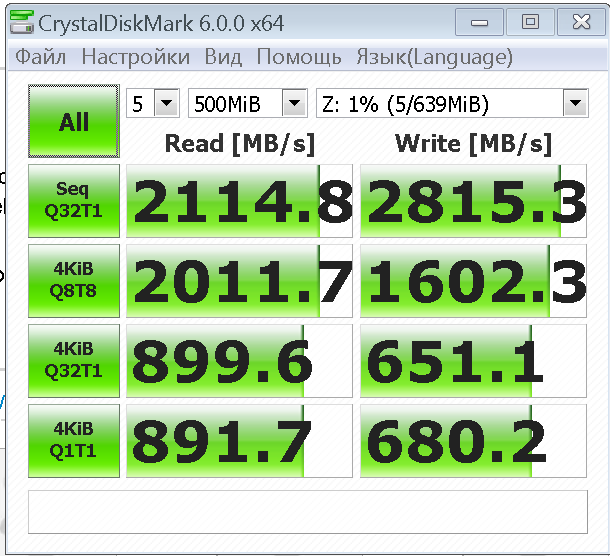
Task: Click the CrystalDiskMark title bar app icon
Action: click(x=22, y=22)
